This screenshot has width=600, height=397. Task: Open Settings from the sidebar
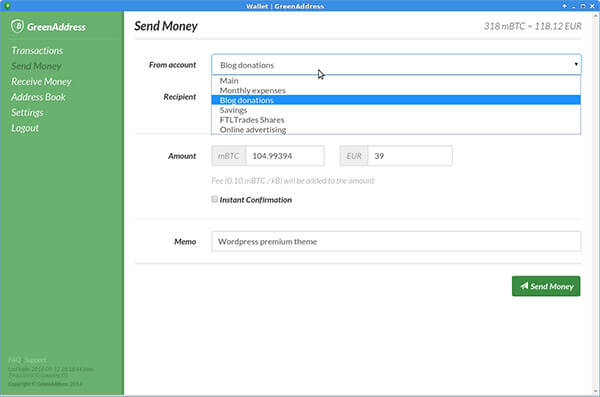27,113
